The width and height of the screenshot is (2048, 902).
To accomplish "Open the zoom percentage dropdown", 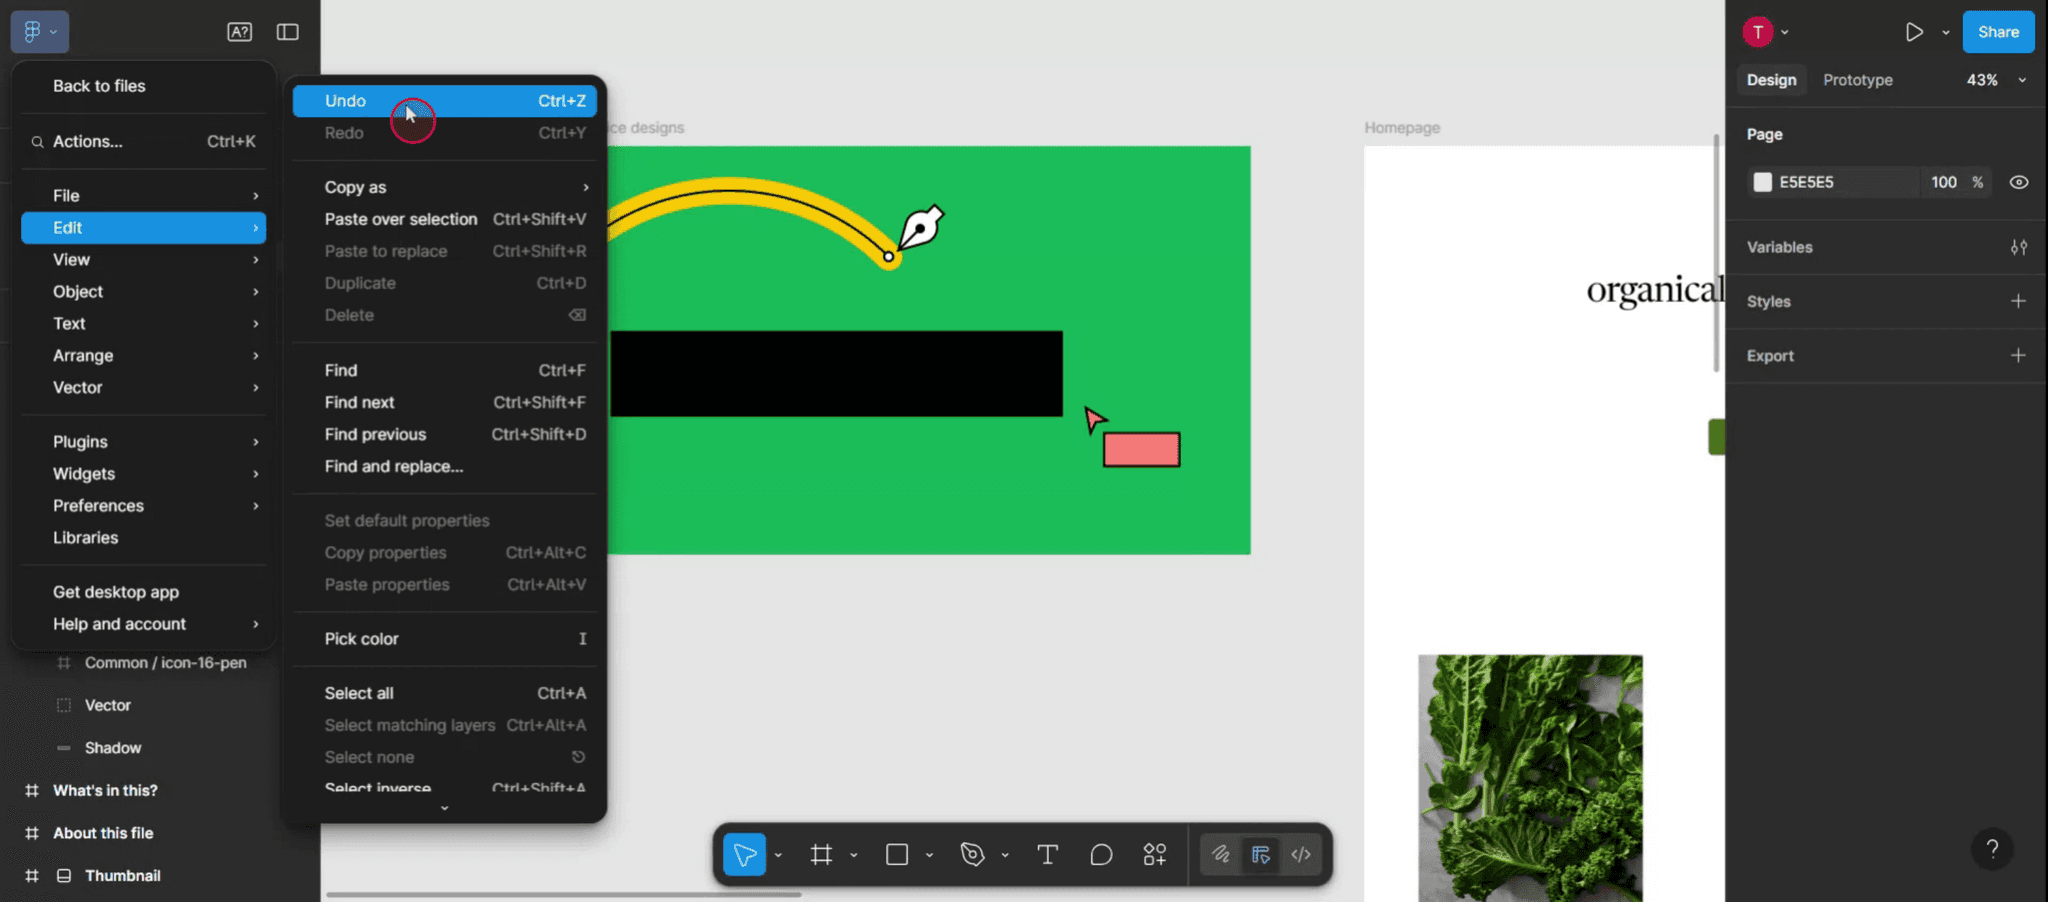I will pyautogui.click(x=1995, y=80).
